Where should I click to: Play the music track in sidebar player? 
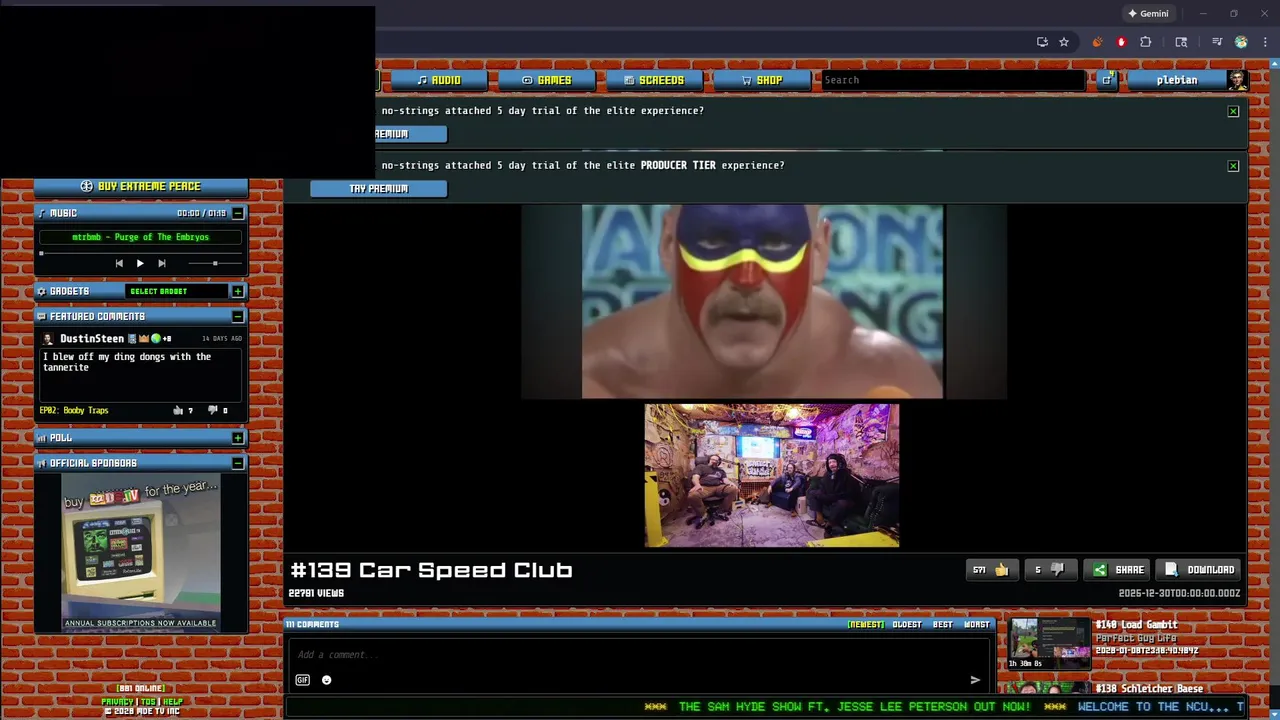[x=140, y=263]
